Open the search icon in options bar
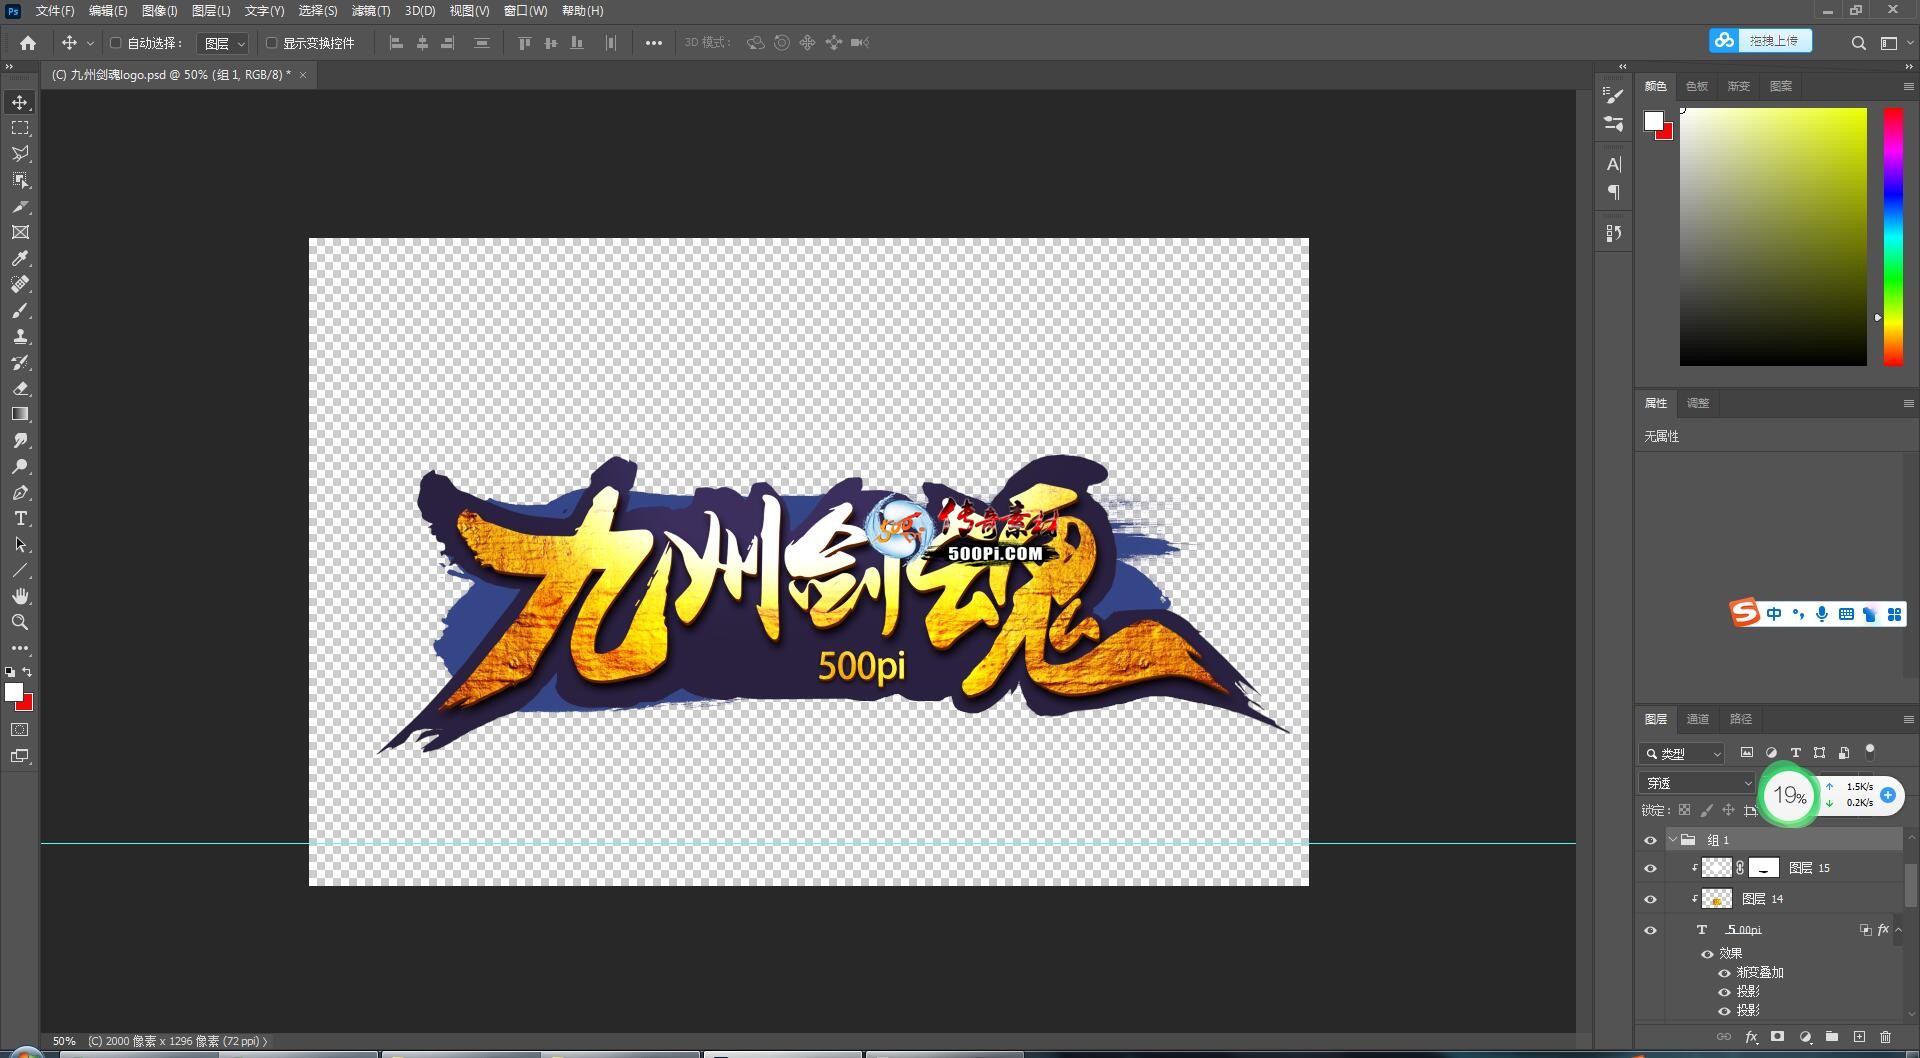The width and height of the screenshot is (1920, 1058). (1858, 43)
